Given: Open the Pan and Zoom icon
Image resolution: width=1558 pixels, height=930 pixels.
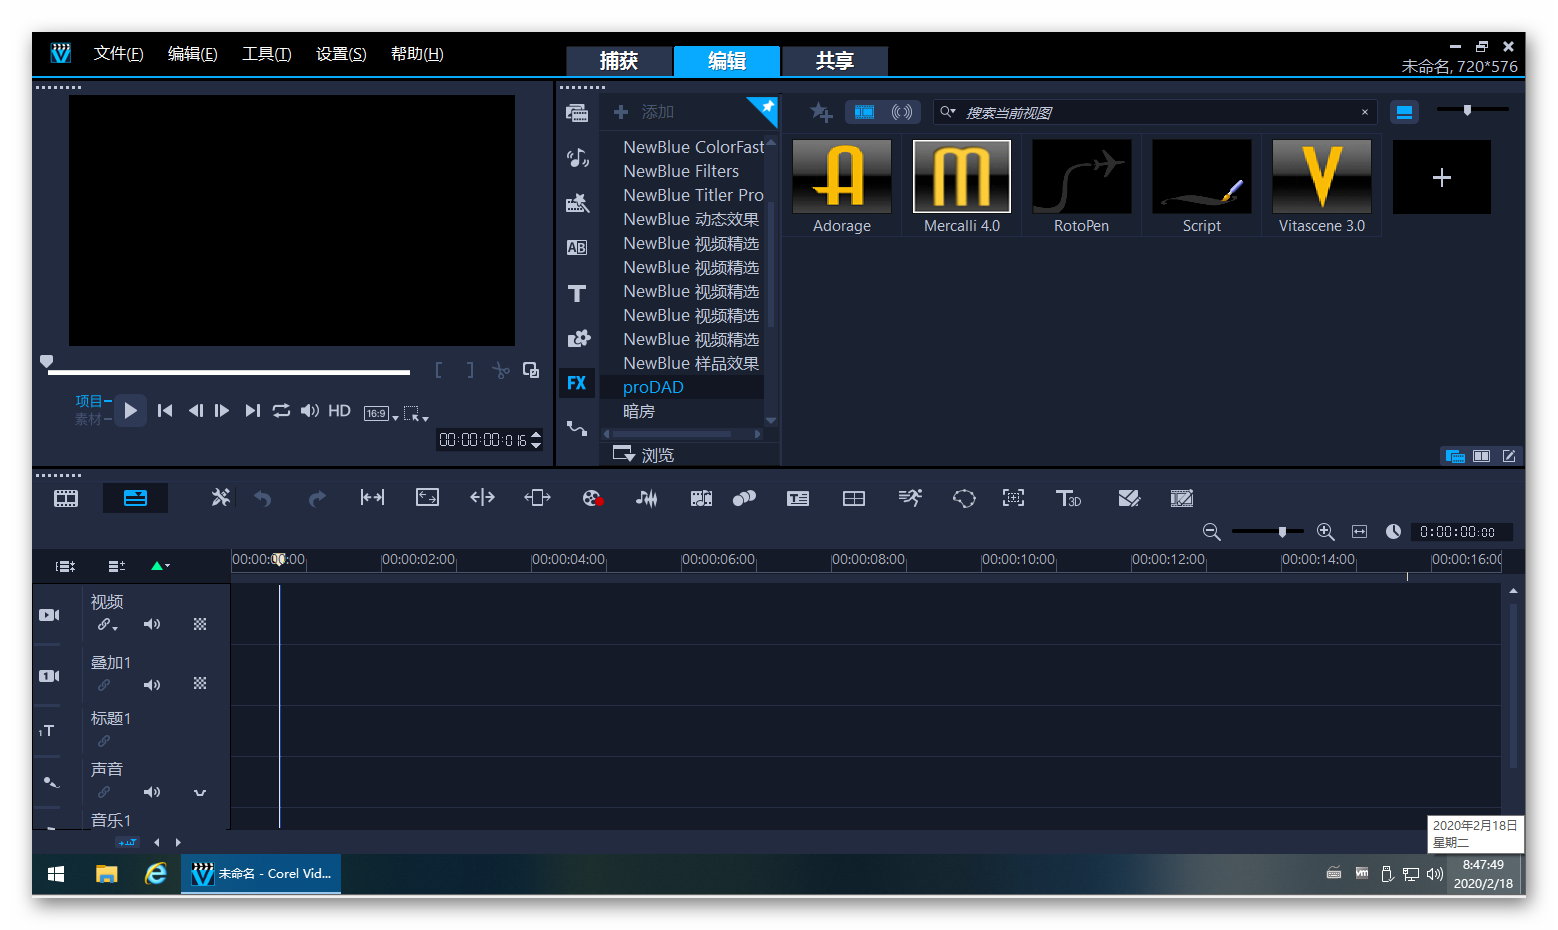Looking at the screenshot, I should click(1013, 498).
